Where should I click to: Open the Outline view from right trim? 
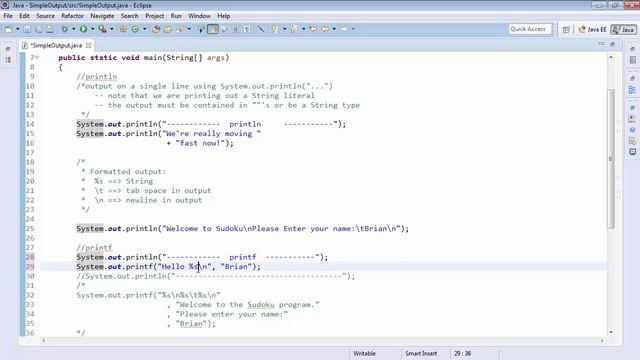coord(632,90)
